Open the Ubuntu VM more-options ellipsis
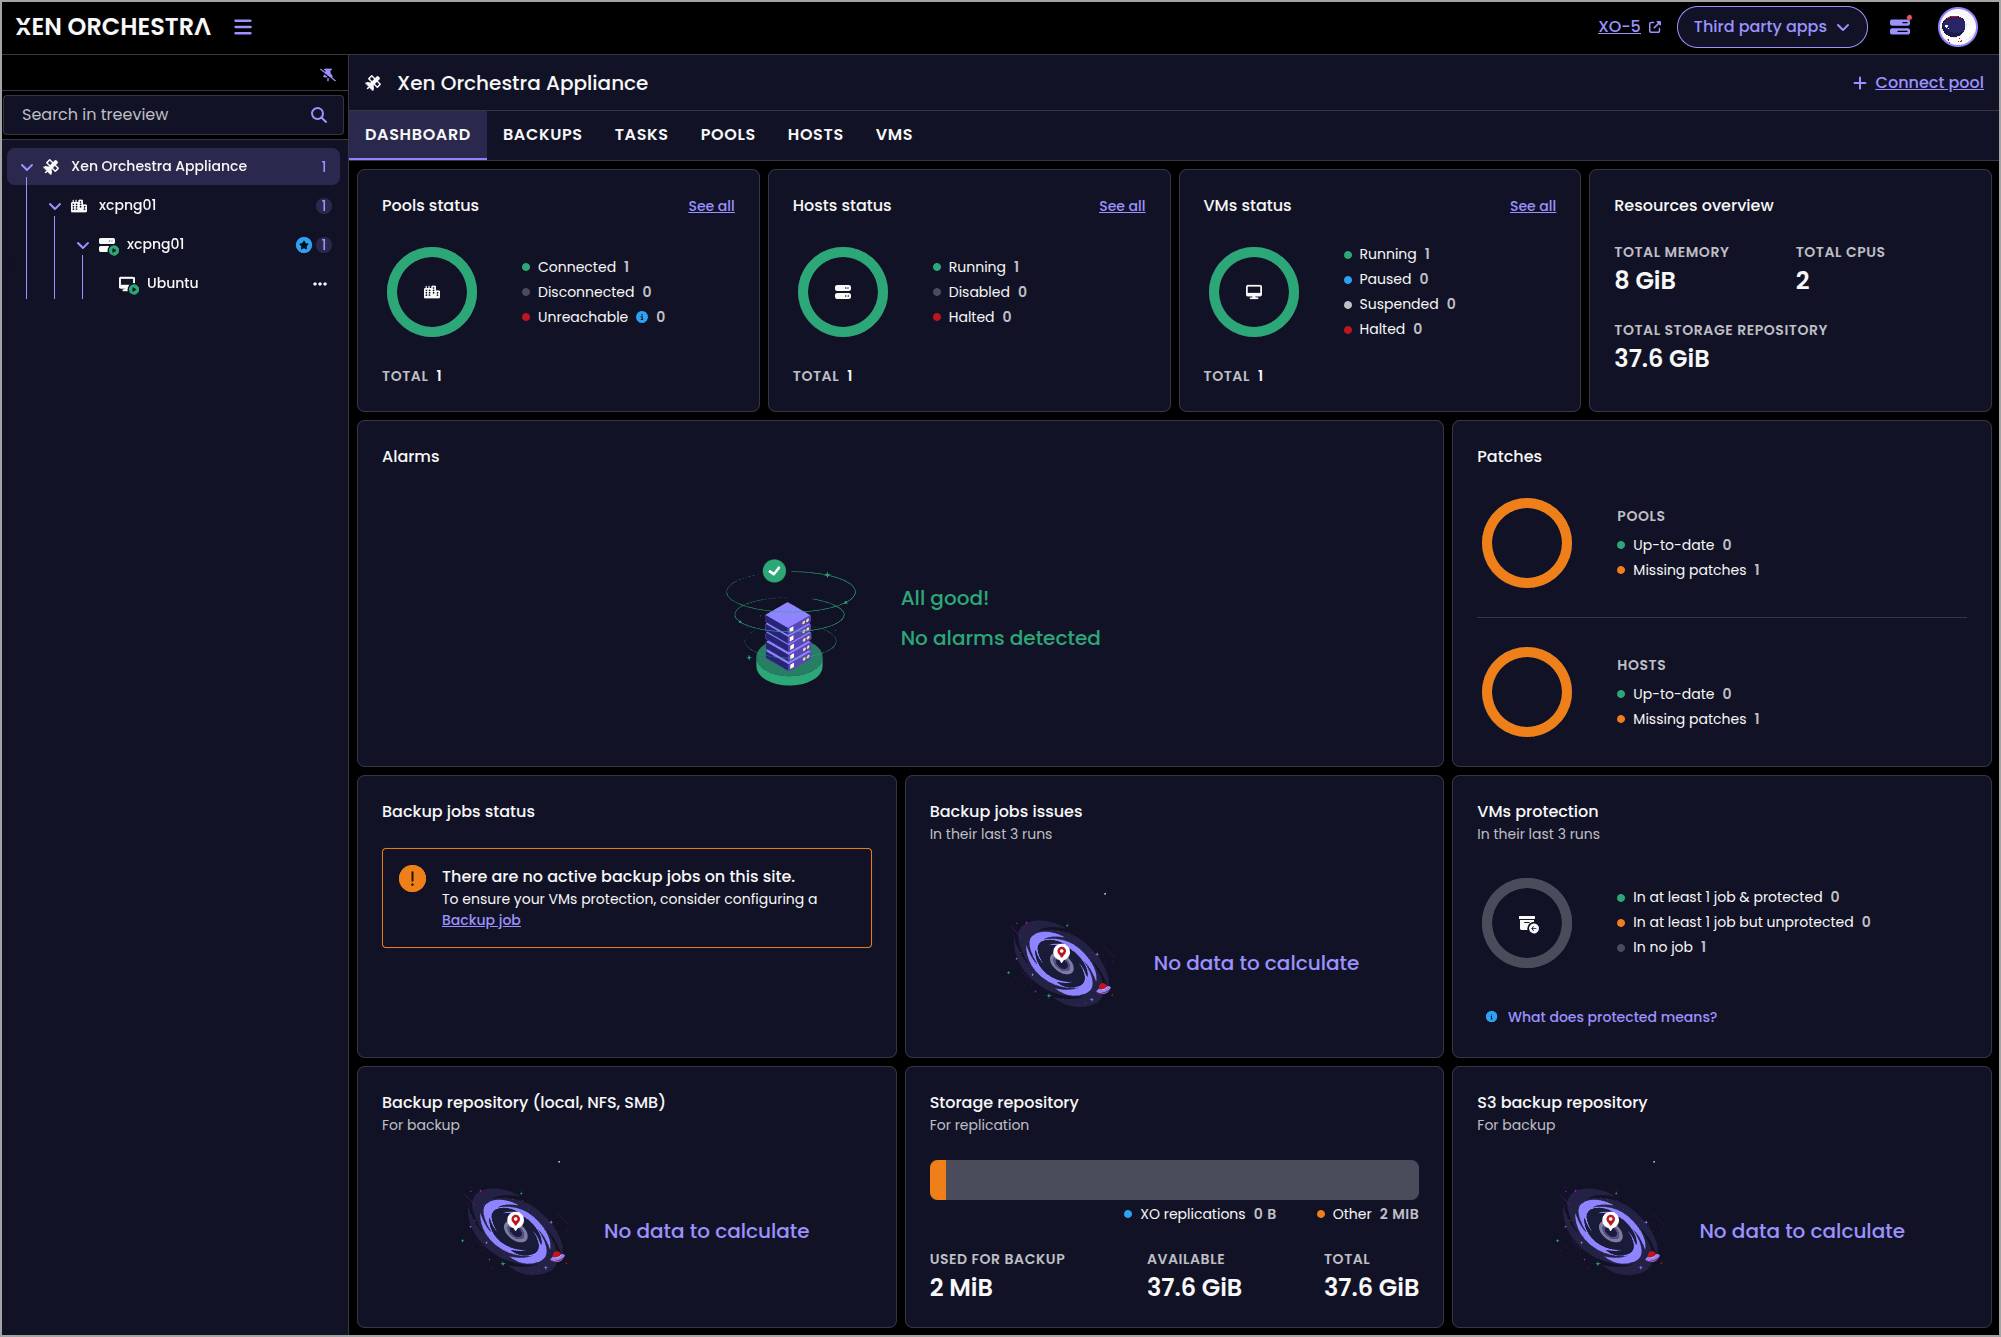The image size is (2001, 1337). click(320, 284)
